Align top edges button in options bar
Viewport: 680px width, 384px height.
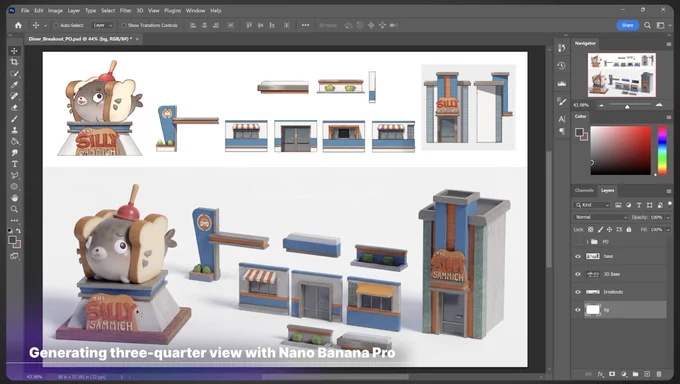click(x=249, y=25)
